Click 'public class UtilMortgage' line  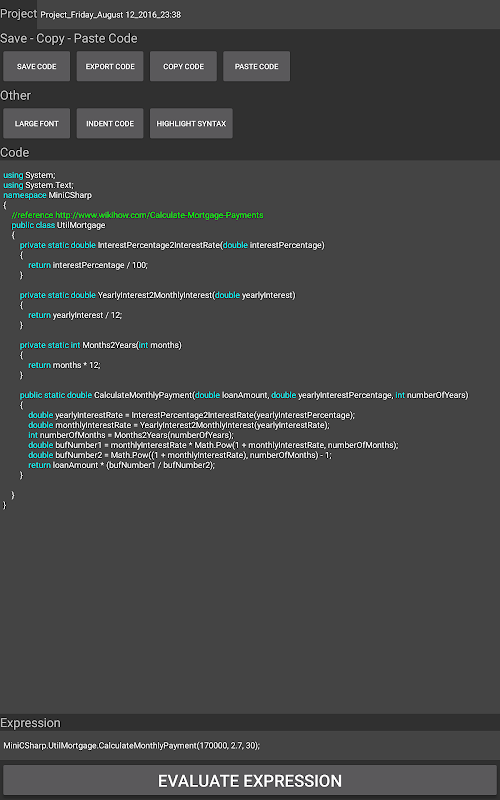(58, 225)
